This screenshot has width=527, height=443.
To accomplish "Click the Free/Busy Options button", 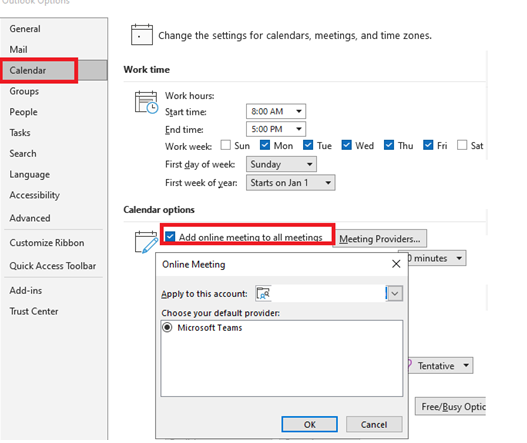I will click(x=450, y=407).
